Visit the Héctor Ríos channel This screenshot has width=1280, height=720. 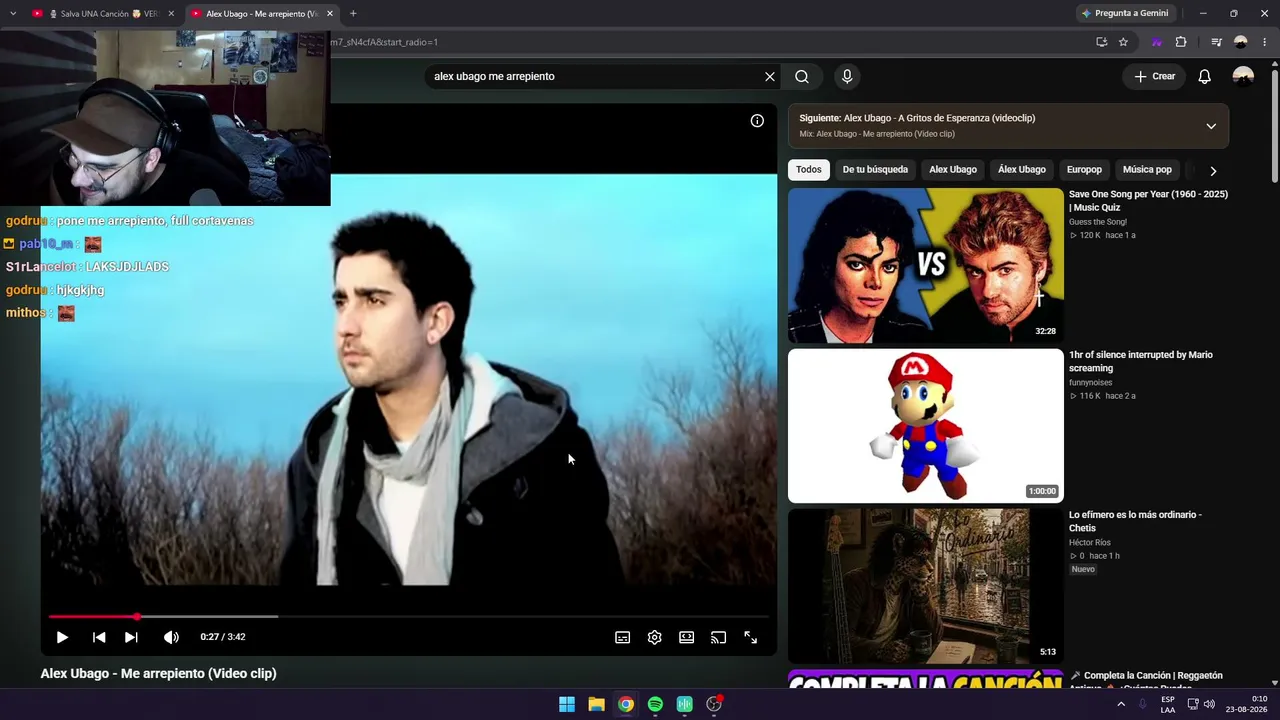tap(1090, 542)
